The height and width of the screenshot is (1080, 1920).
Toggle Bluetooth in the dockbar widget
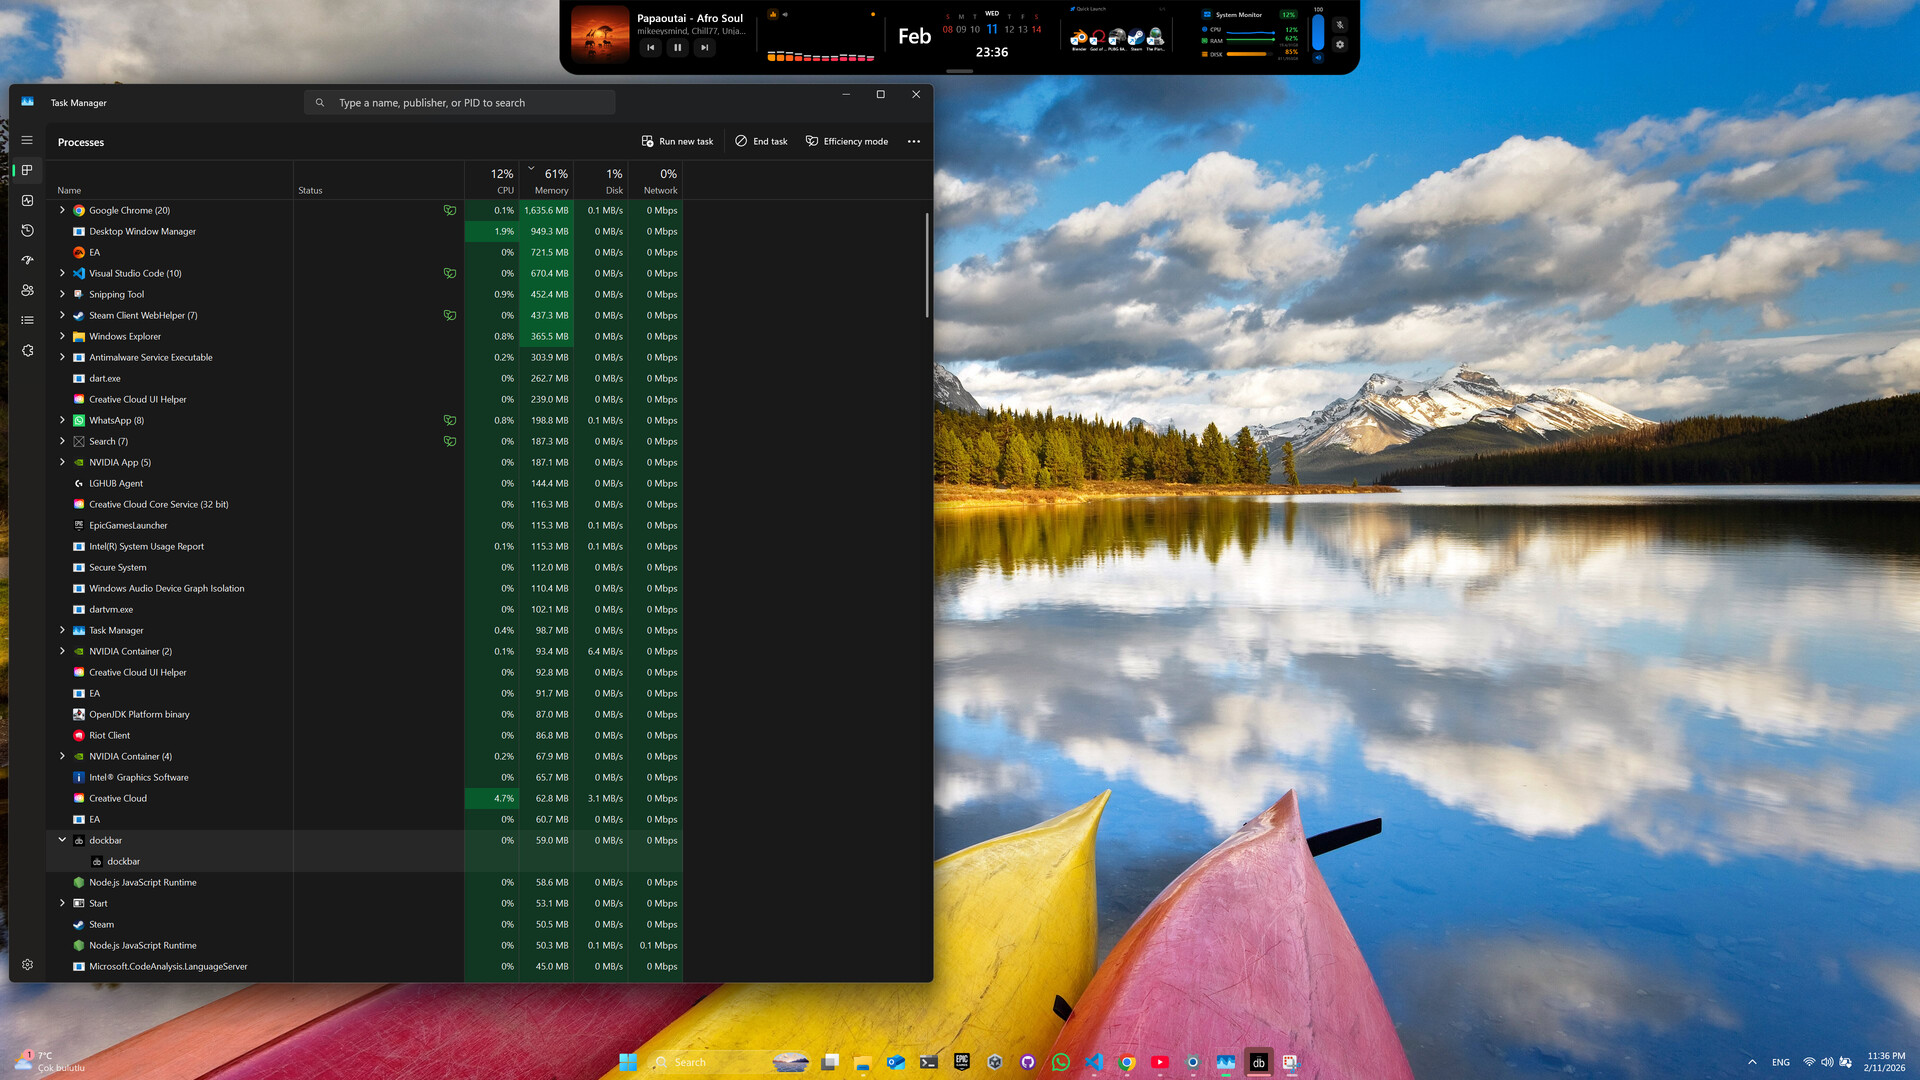tap(1340, 24)
